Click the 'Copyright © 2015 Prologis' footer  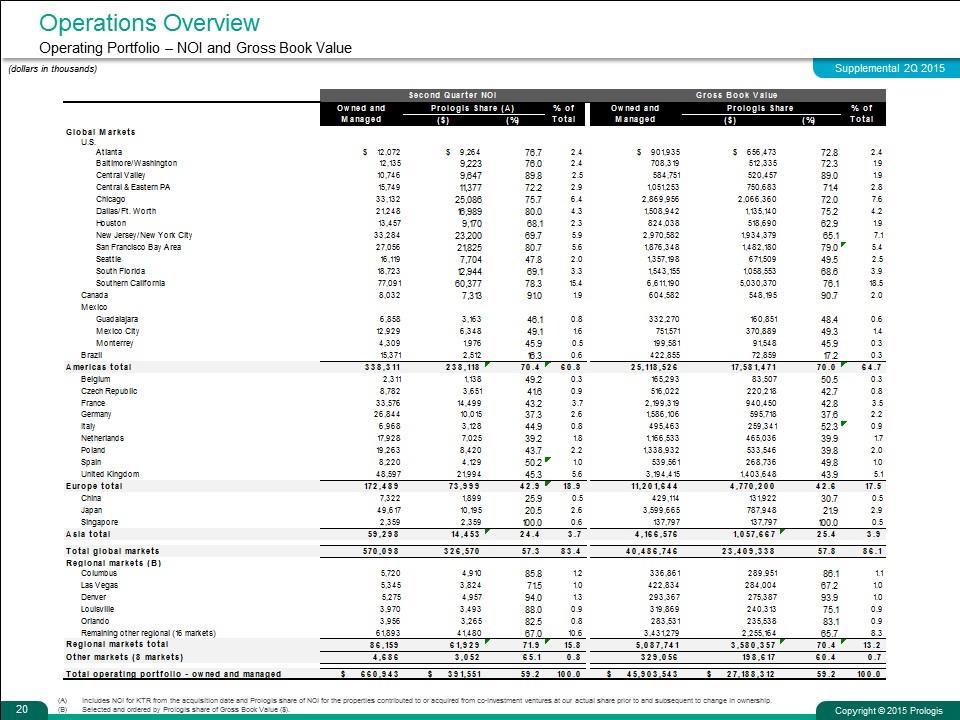click(x=888, y=710)
